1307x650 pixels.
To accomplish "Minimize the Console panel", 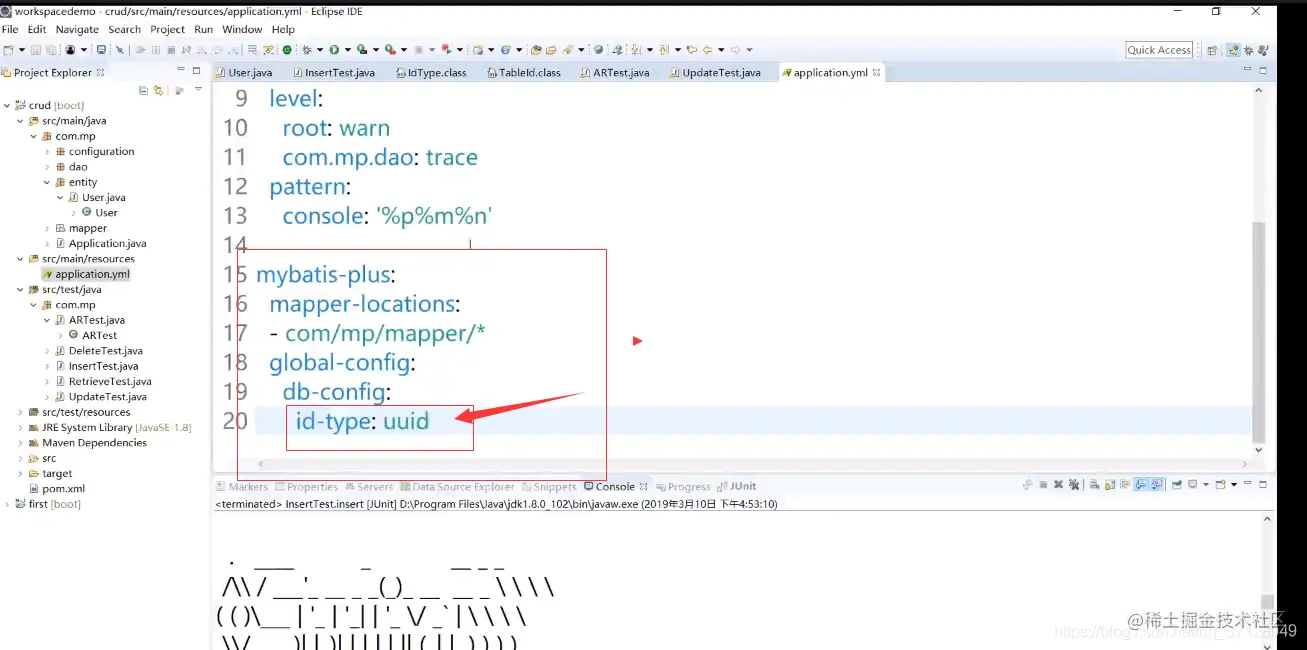I will [x=1247, y=484].
